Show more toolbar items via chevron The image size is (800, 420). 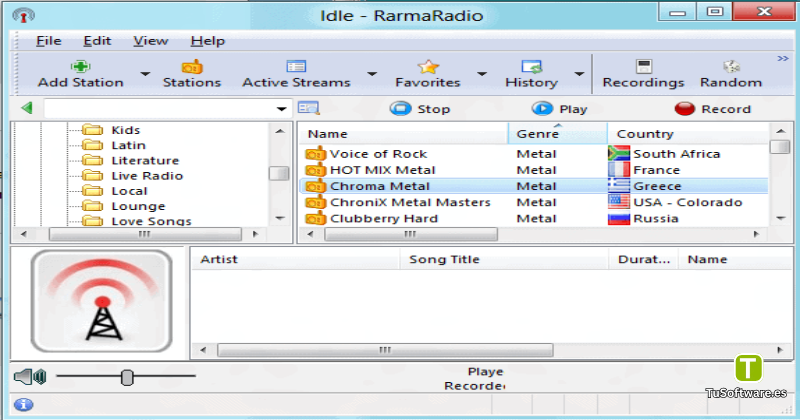coord(783,59)
